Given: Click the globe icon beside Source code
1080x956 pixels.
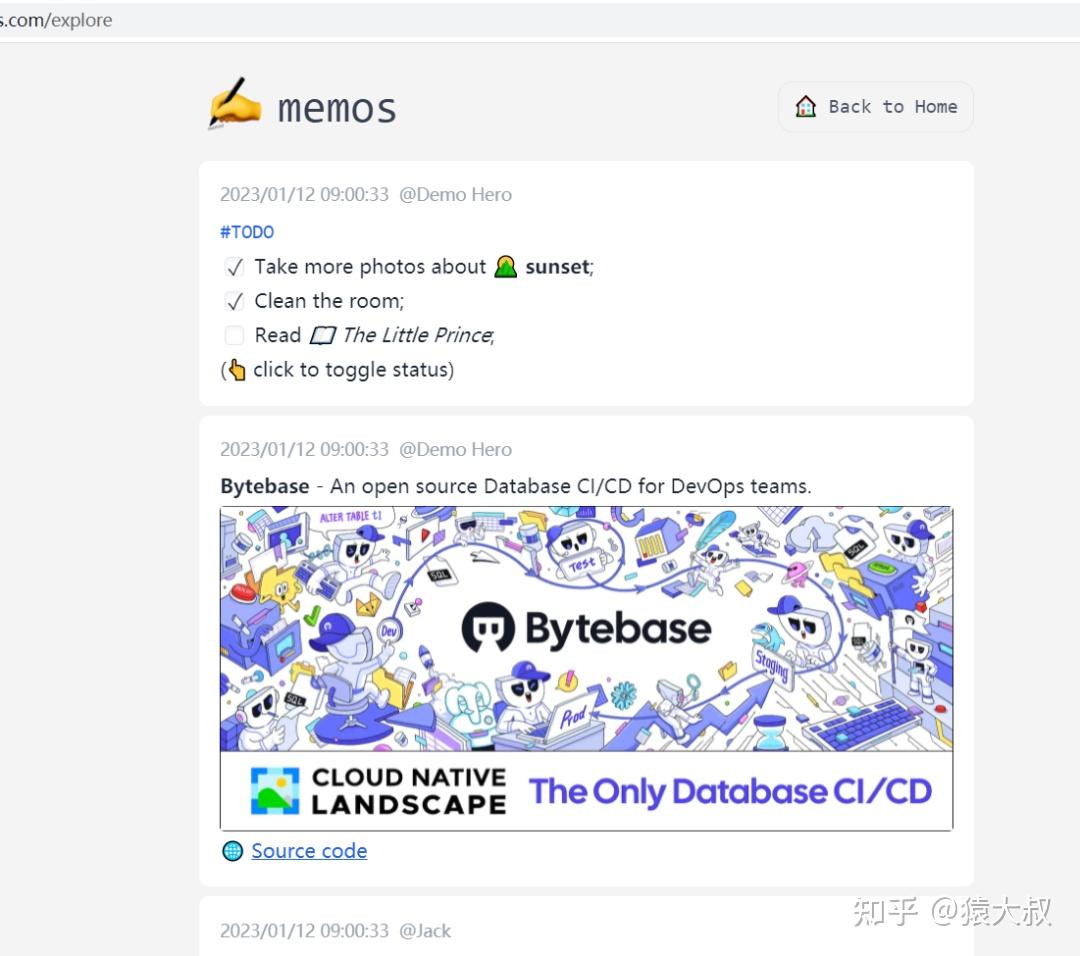Looking at the screenshot, I should point(232,851).
